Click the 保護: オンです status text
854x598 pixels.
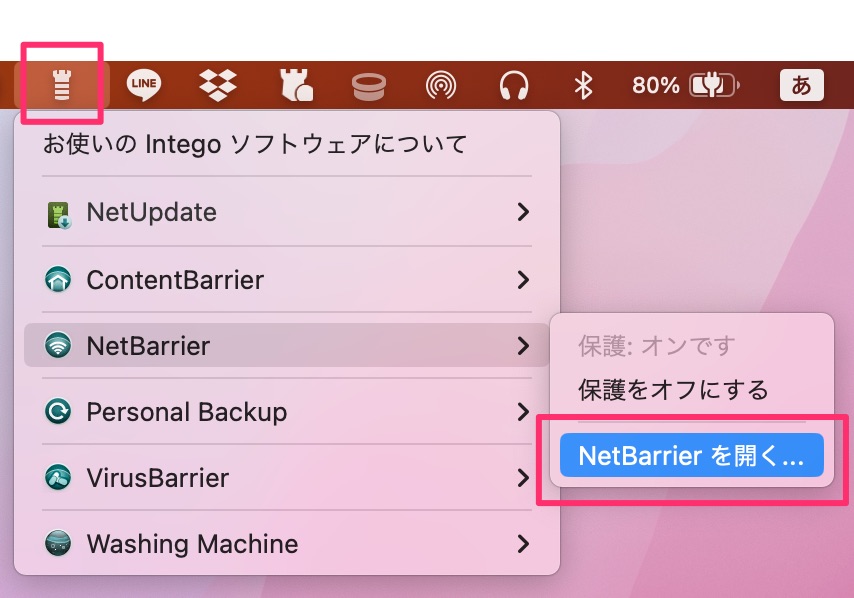tap(657, 345)
